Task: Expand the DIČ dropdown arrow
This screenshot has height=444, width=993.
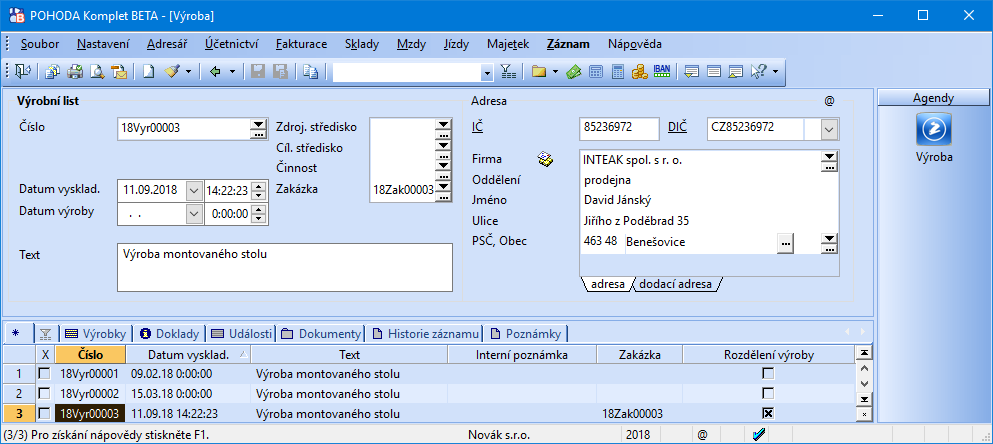Action: click(830, 129)
